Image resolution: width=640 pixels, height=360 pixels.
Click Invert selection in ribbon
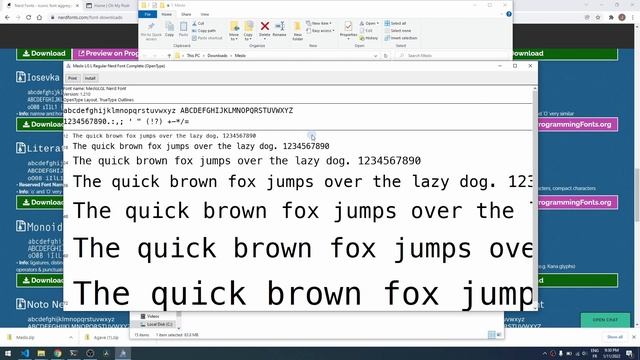[x=400, y=38]
